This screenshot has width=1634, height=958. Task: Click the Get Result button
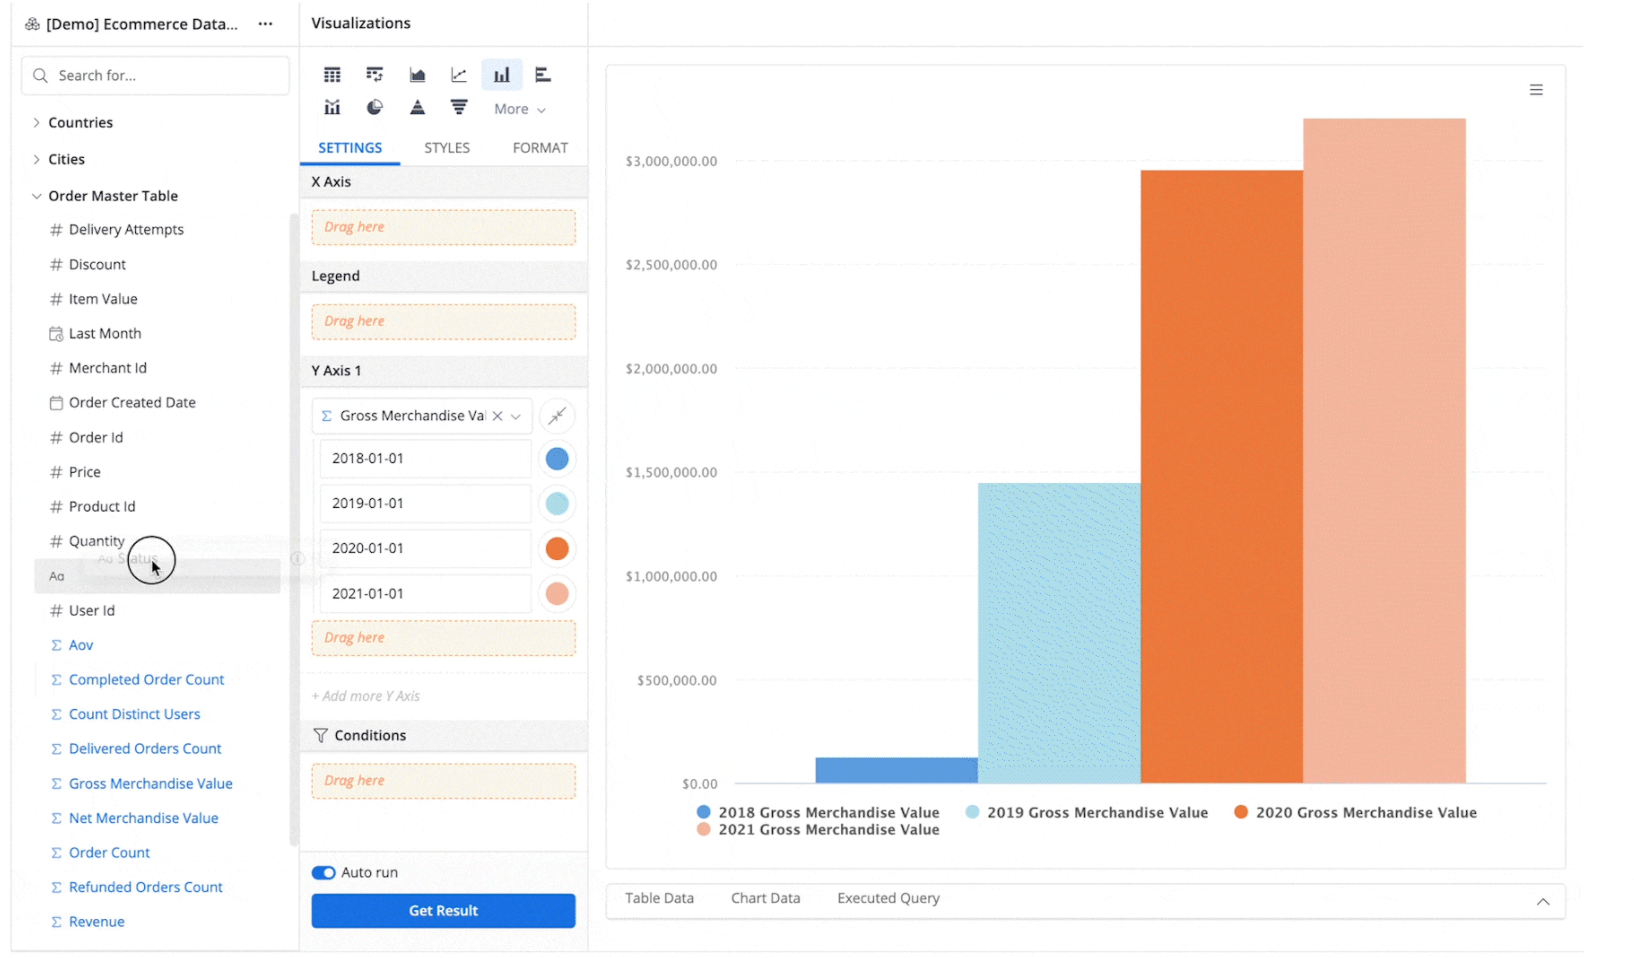(x=443, y=911)
